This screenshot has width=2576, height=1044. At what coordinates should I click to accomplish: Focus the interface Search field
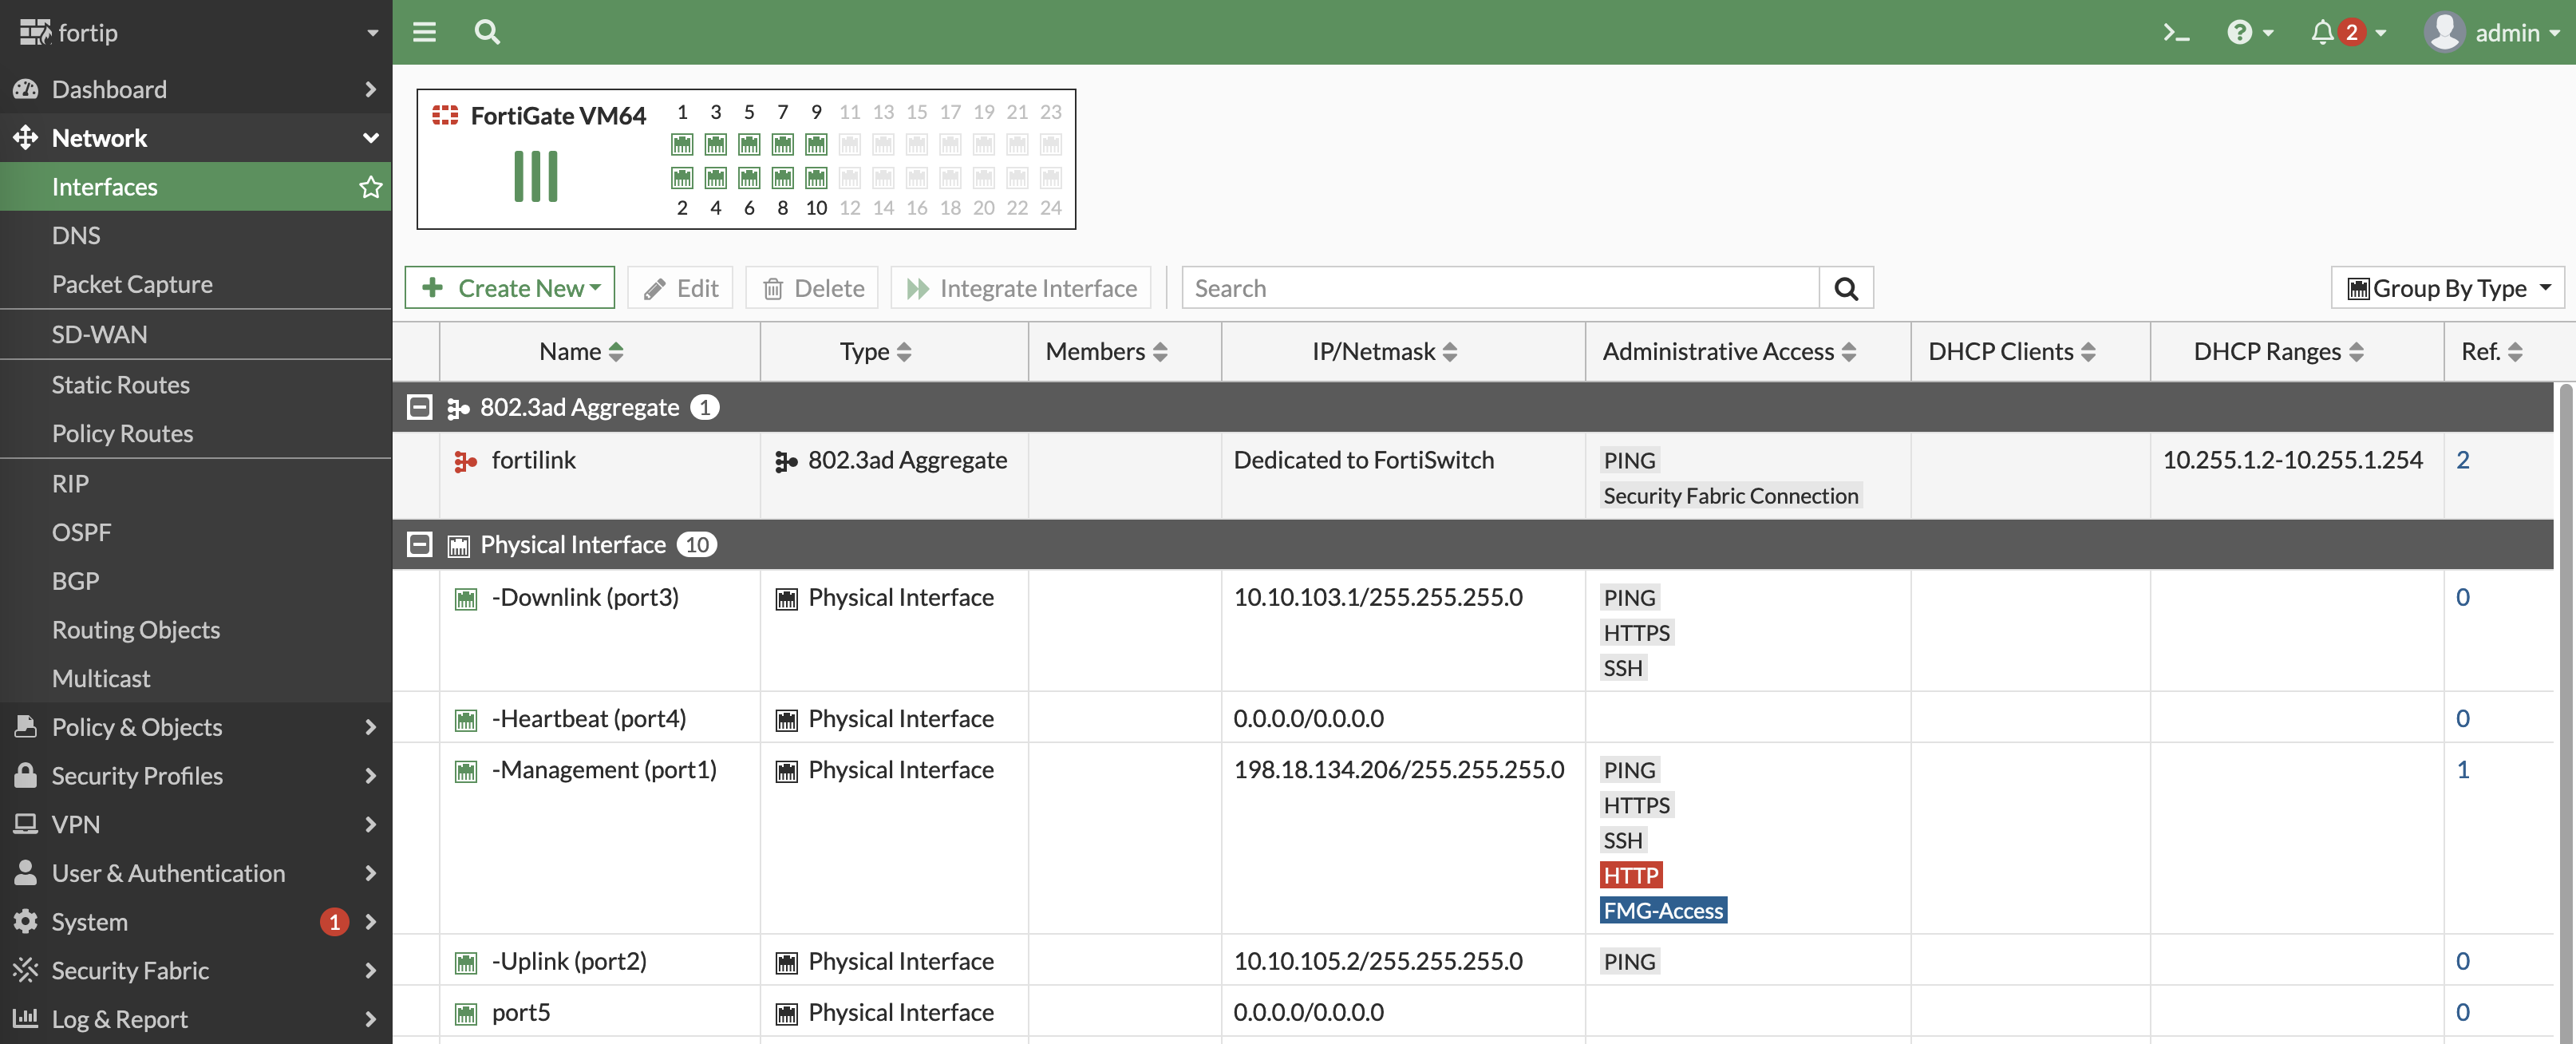(x=1499, y=289)
